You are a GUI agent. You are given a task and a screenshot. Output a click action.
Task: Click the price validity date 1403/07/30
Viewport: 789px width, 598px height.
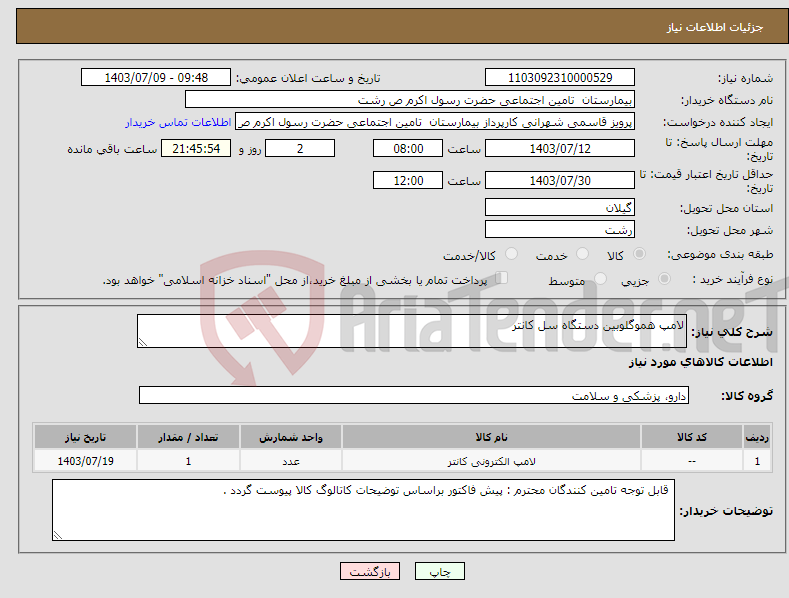[560, 180]
